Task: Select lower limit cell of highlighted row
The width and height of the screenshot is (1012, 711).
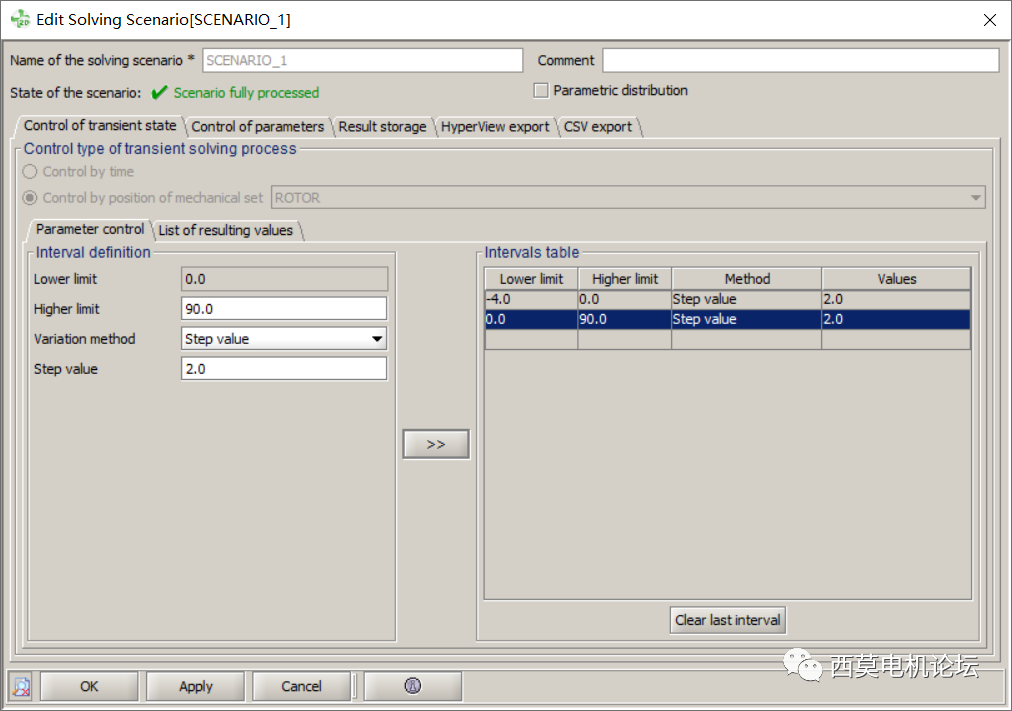Action: (x=531, y=319)
